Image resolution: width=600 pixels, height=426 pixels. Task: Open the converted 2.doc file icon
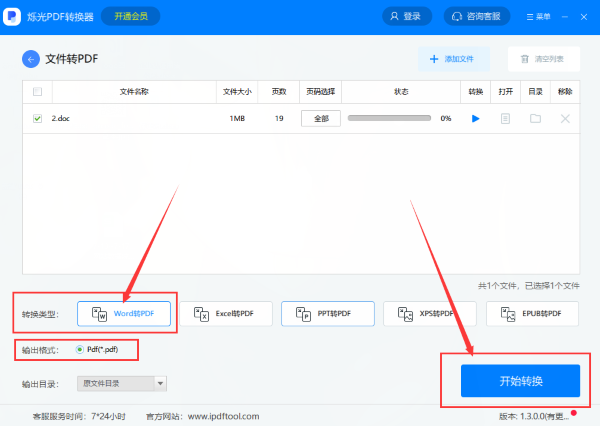[x=505, y=119]
